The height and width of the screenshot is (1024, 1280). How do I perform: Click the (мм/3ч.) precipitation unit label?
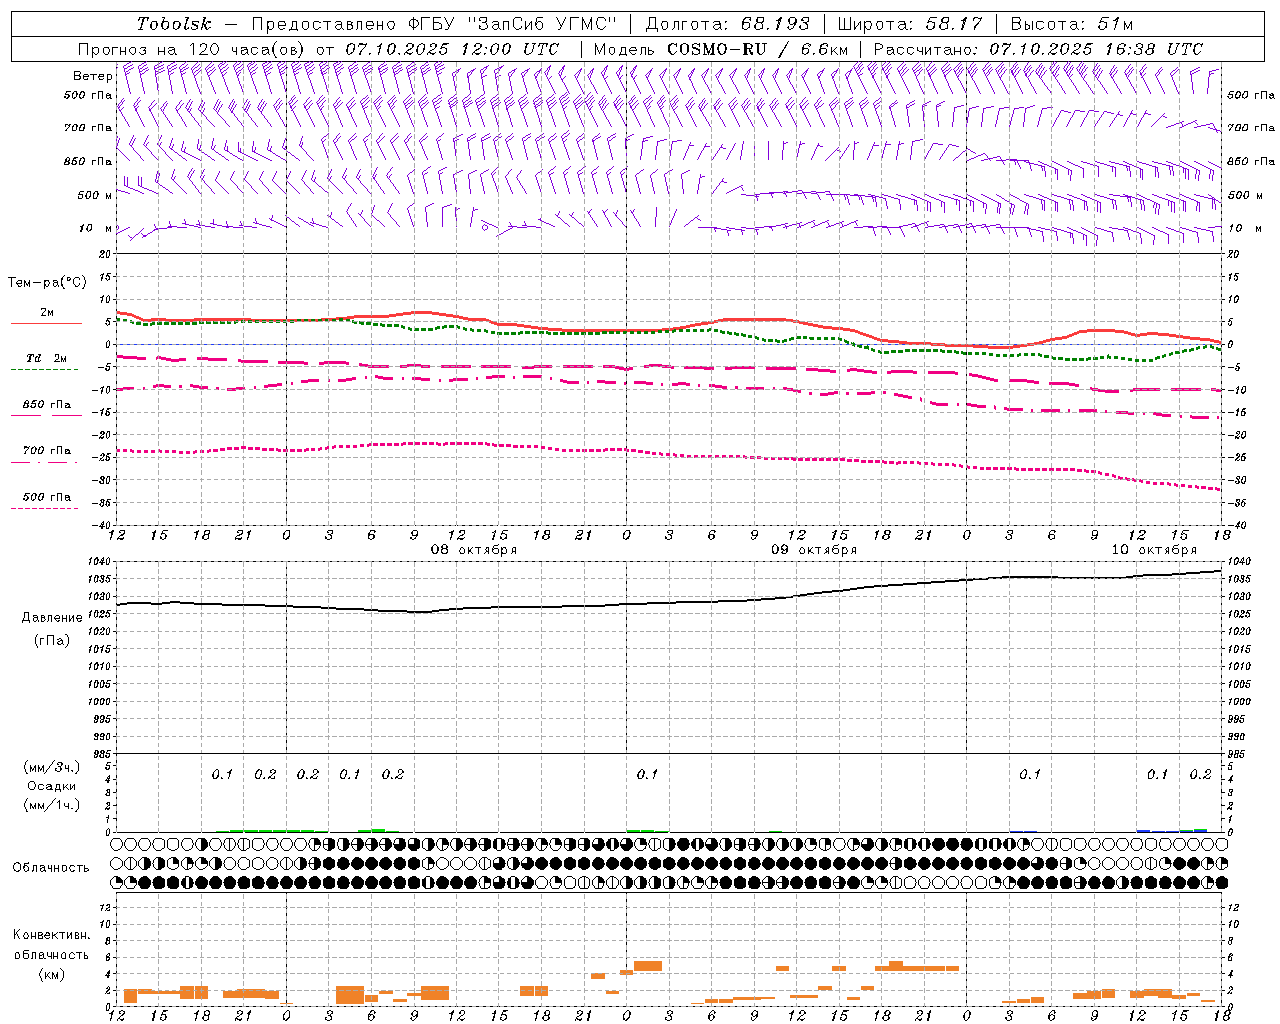(x=52, y=767)
